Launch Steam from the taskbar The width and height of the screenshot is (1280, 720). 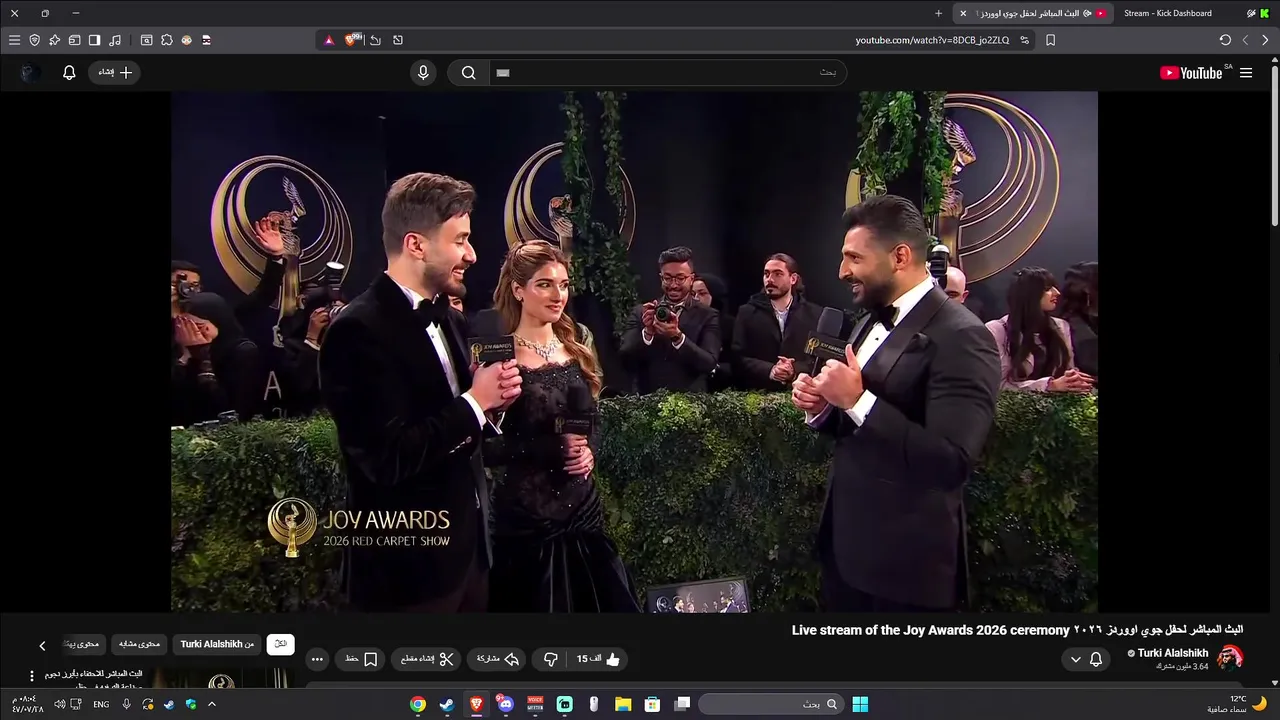(446, 704)
